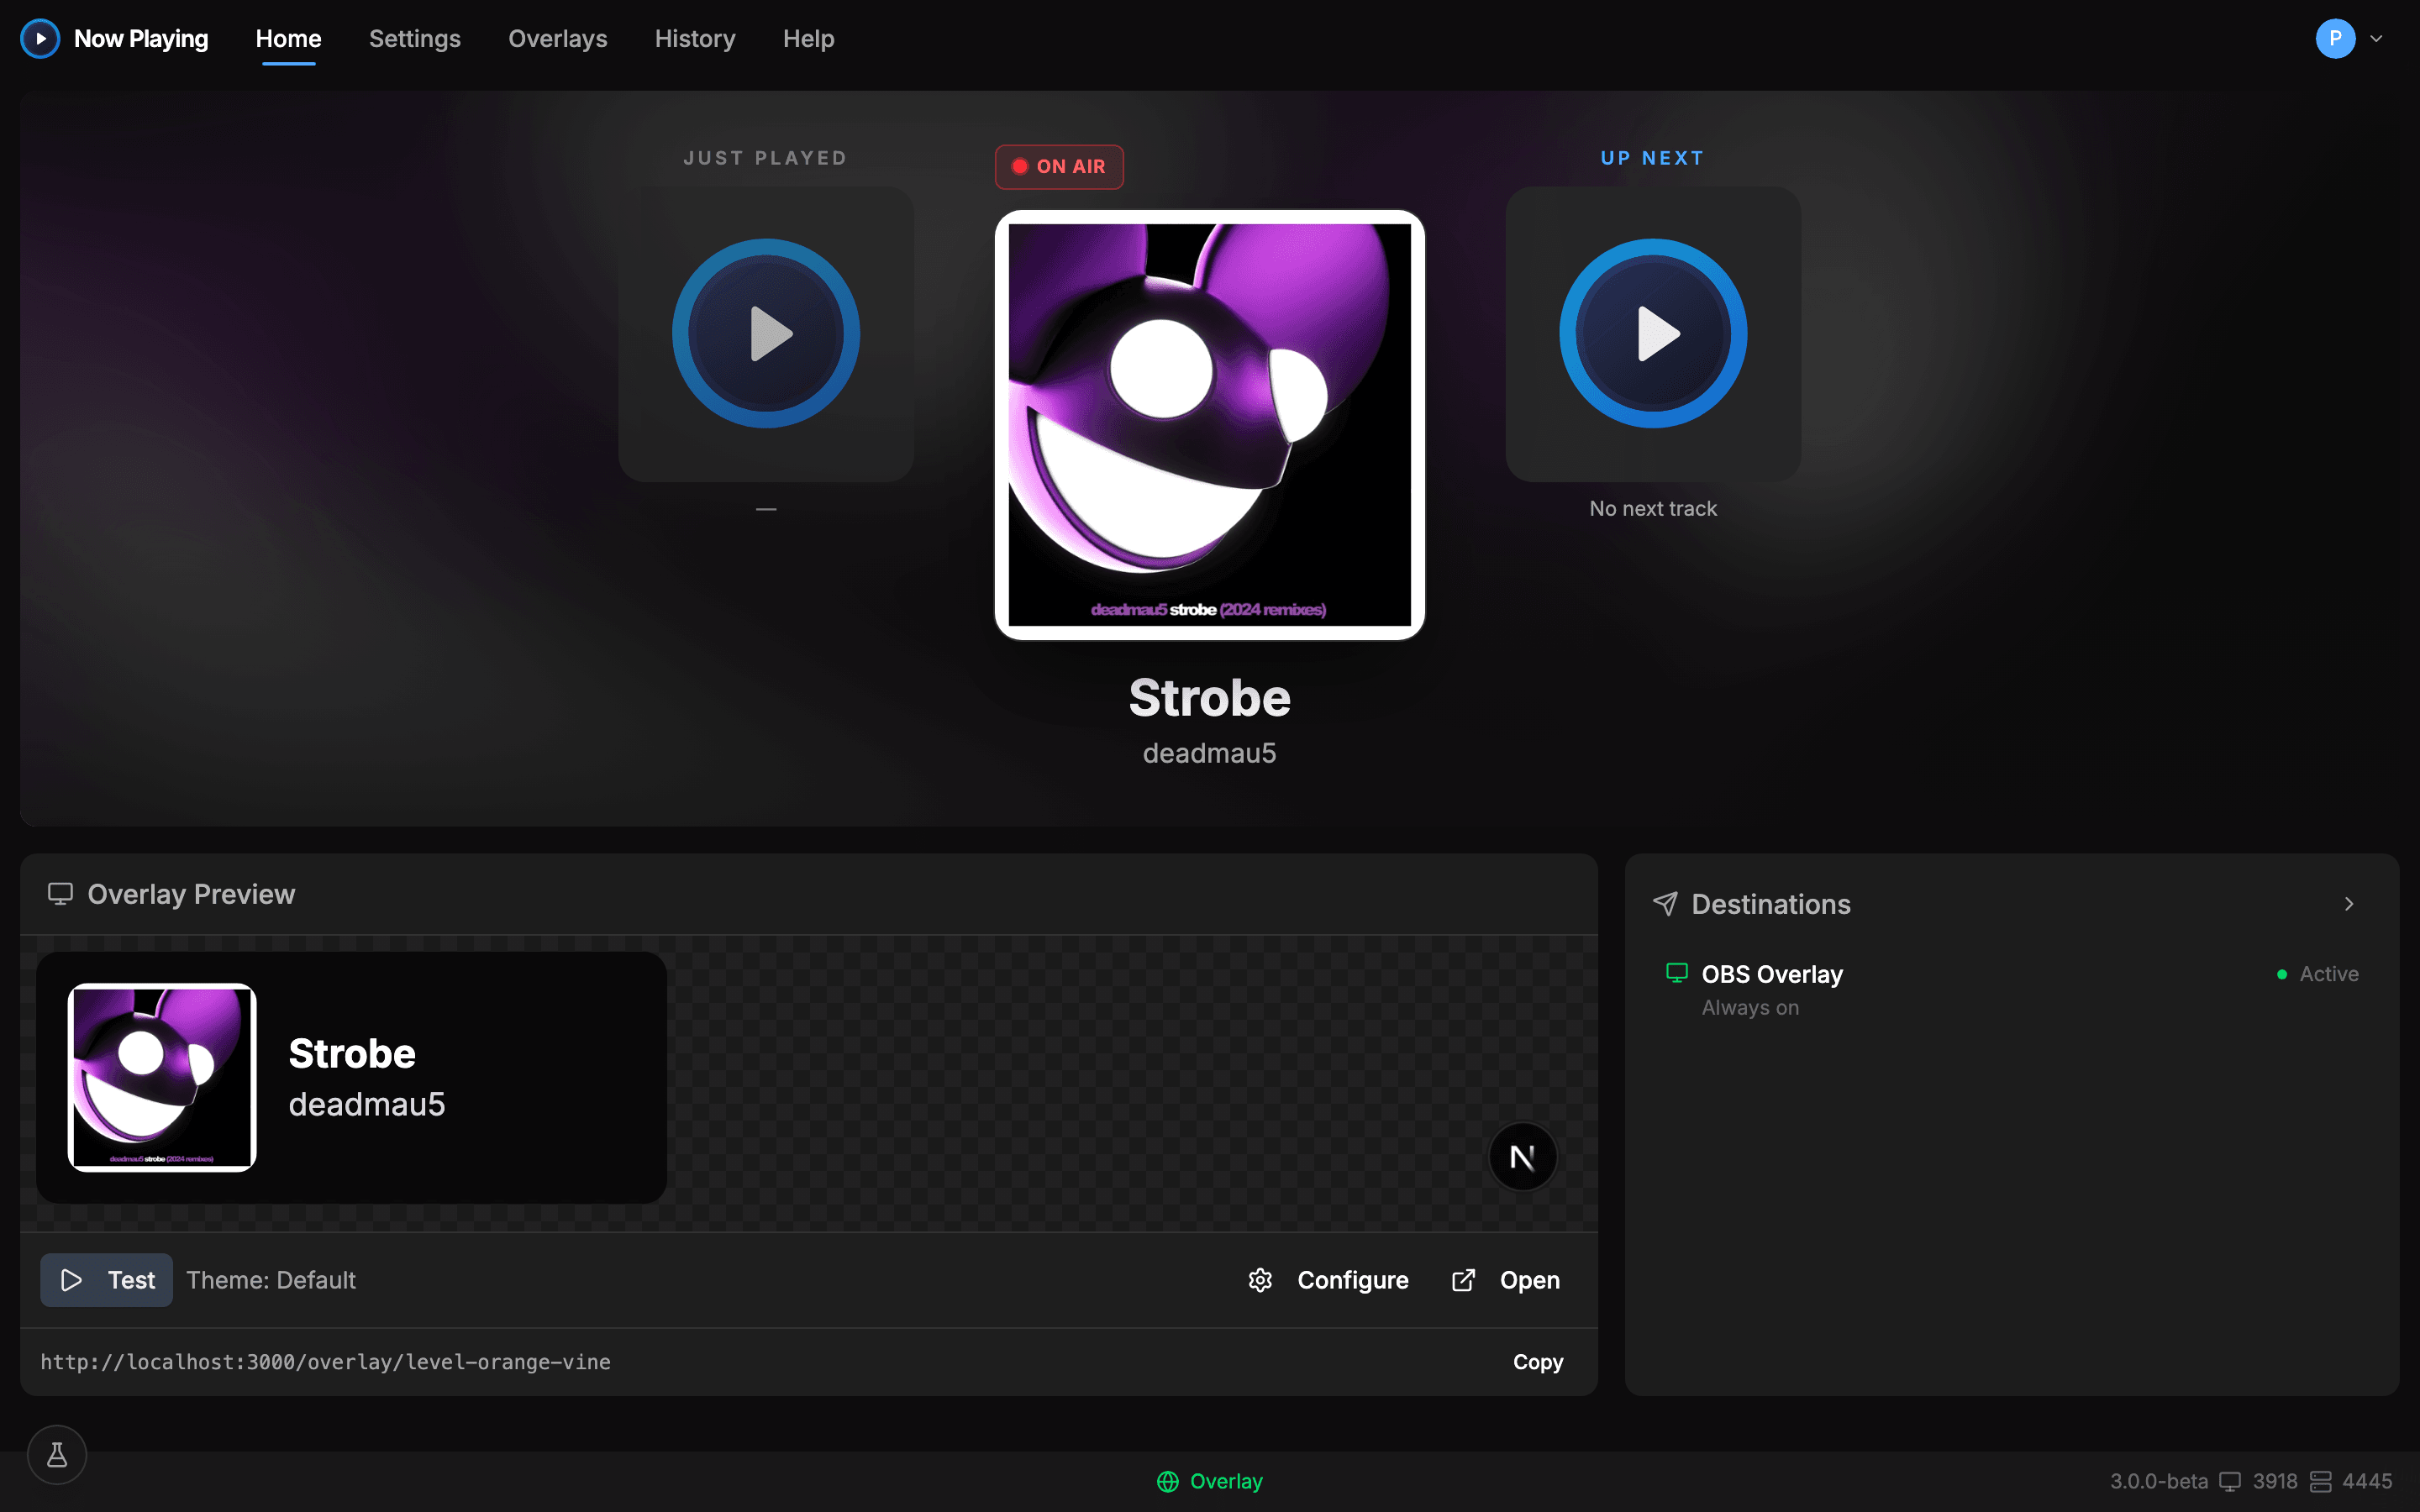
Task: Run the overlay Test button
Action: point(106,1280)
